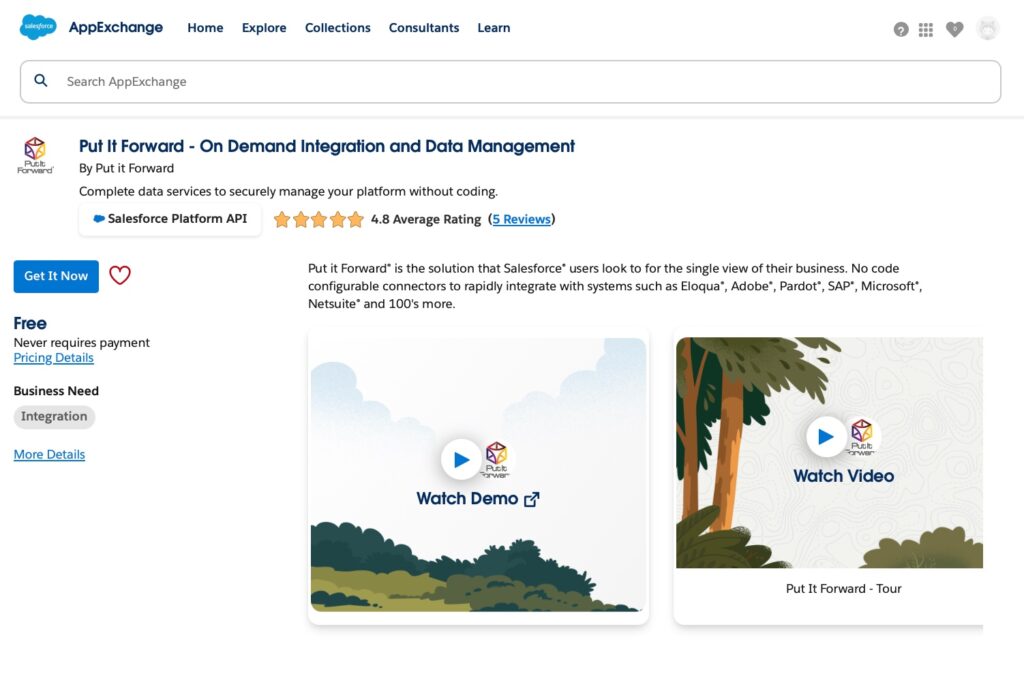The height and width of the screenshot is (691, 1024).
Task: Open the 5 Reviews link
Action: coord(521,219)
